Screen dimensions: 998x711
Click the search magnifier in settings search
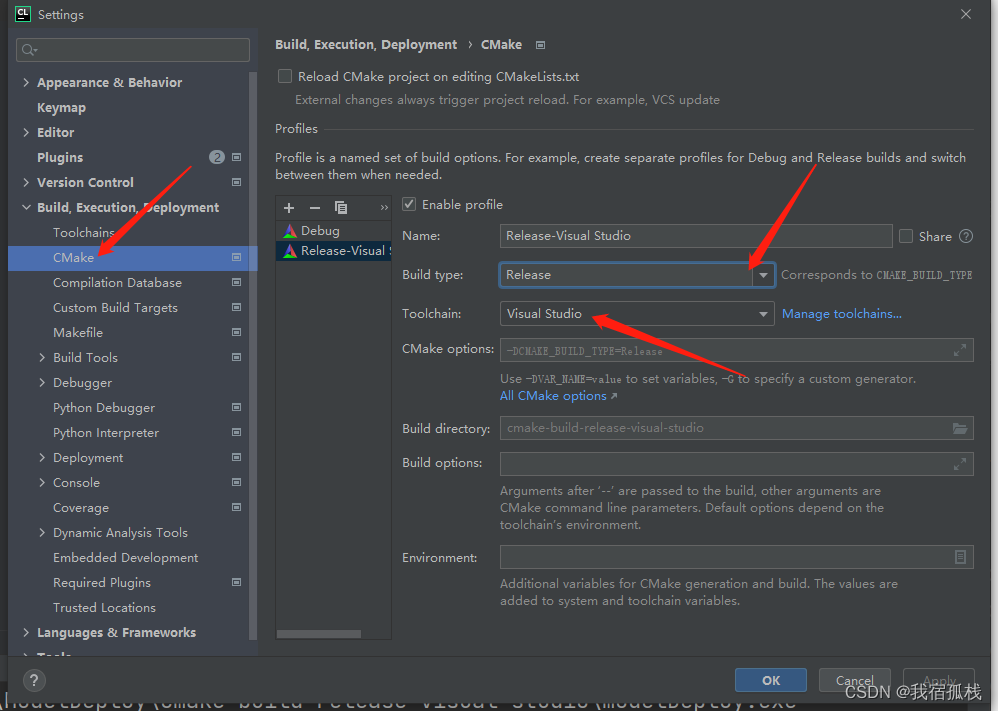[29, 50]
